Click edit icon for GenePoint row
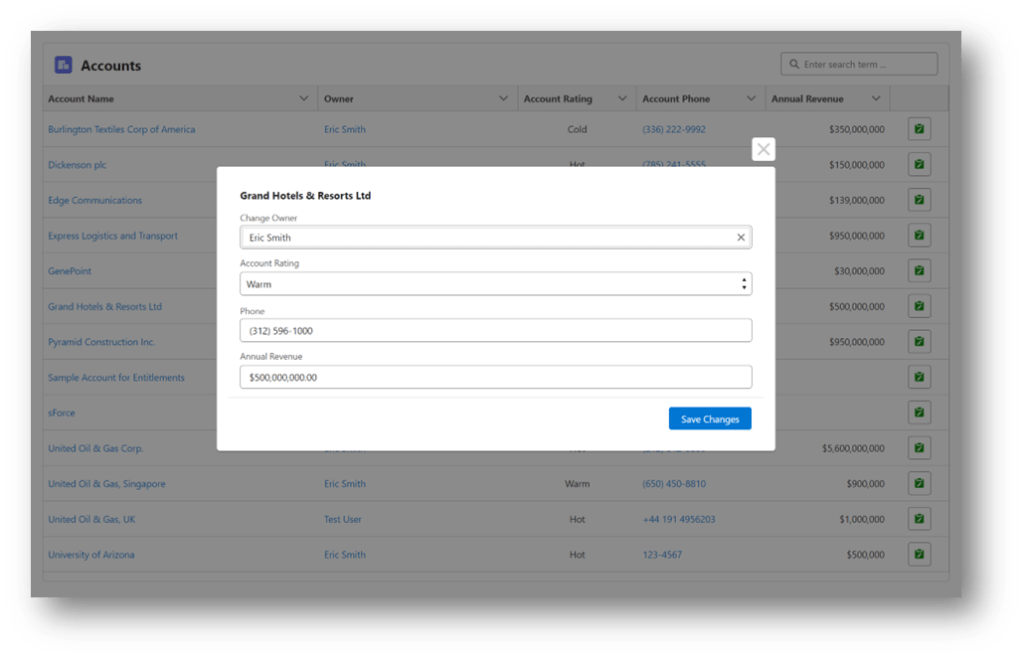This screenshot has height=659, width=1023. (919, 271)
